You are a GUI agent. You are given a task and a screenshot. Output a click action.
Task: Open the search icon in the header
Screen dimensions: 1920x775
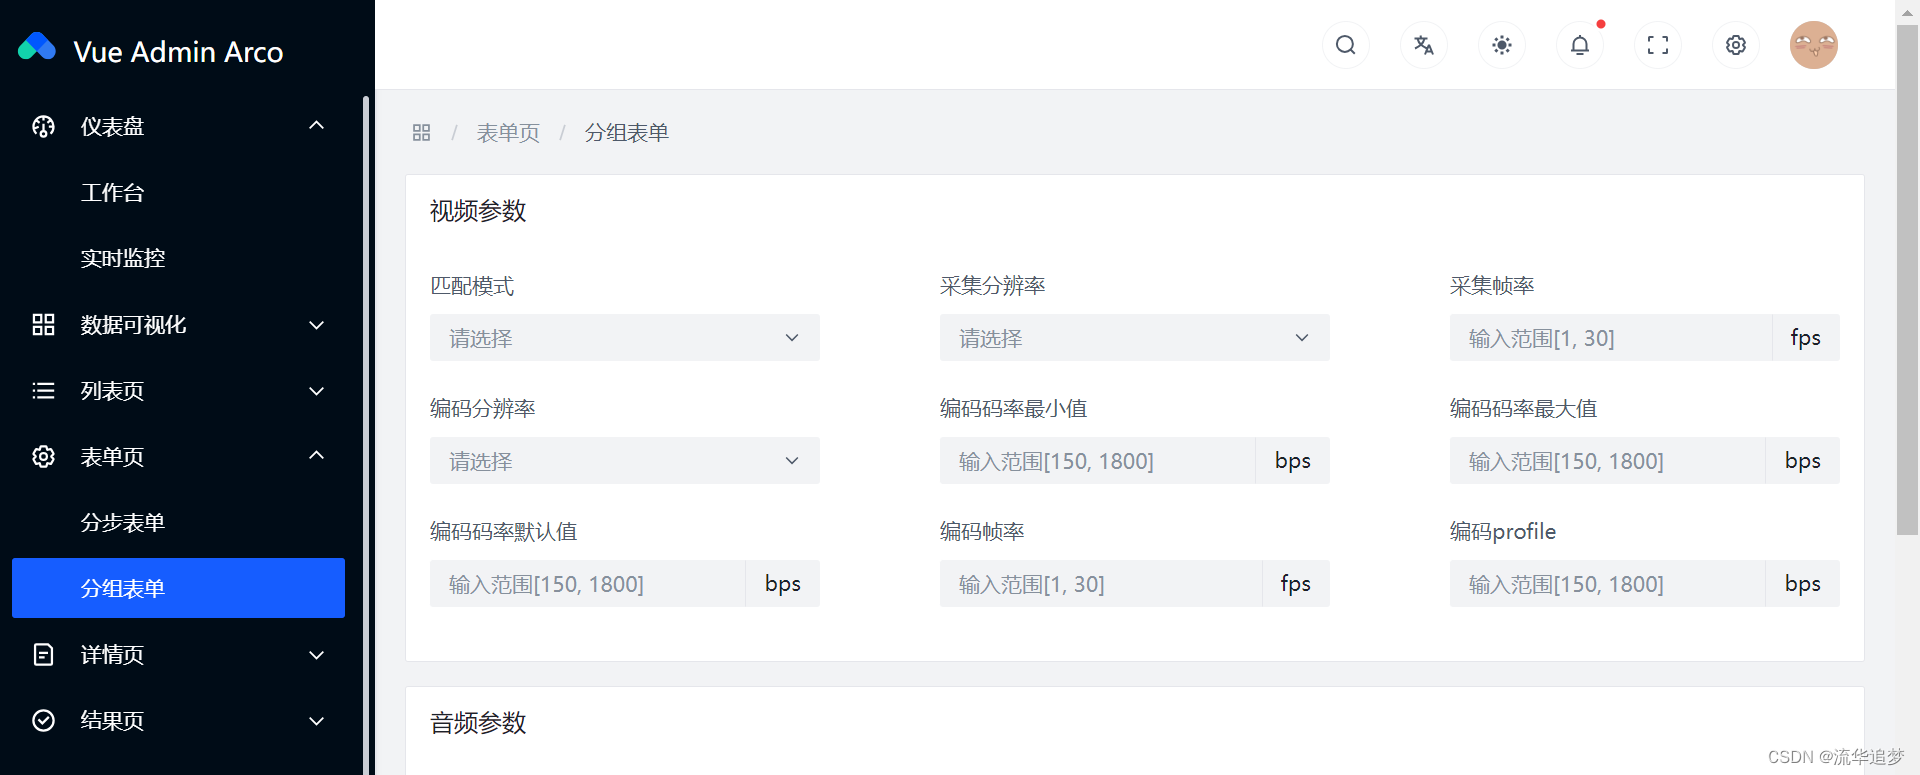[1346, 45]
